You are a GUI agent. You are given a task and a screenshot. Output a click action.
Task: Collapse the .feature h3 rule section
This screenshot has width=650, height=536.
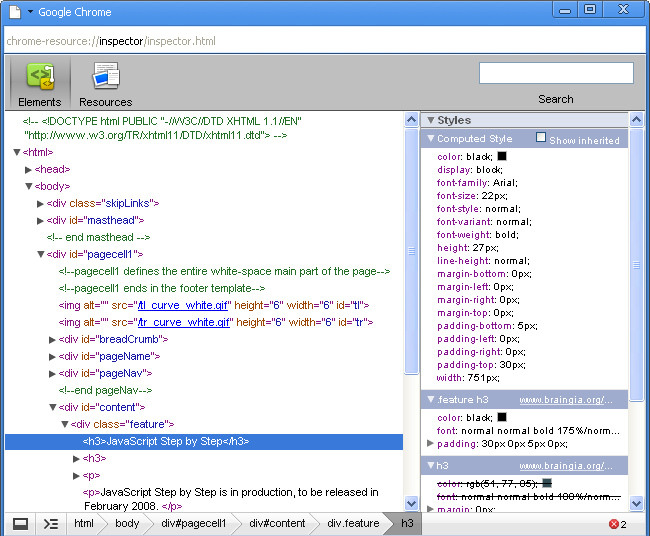tap(431, 399)
